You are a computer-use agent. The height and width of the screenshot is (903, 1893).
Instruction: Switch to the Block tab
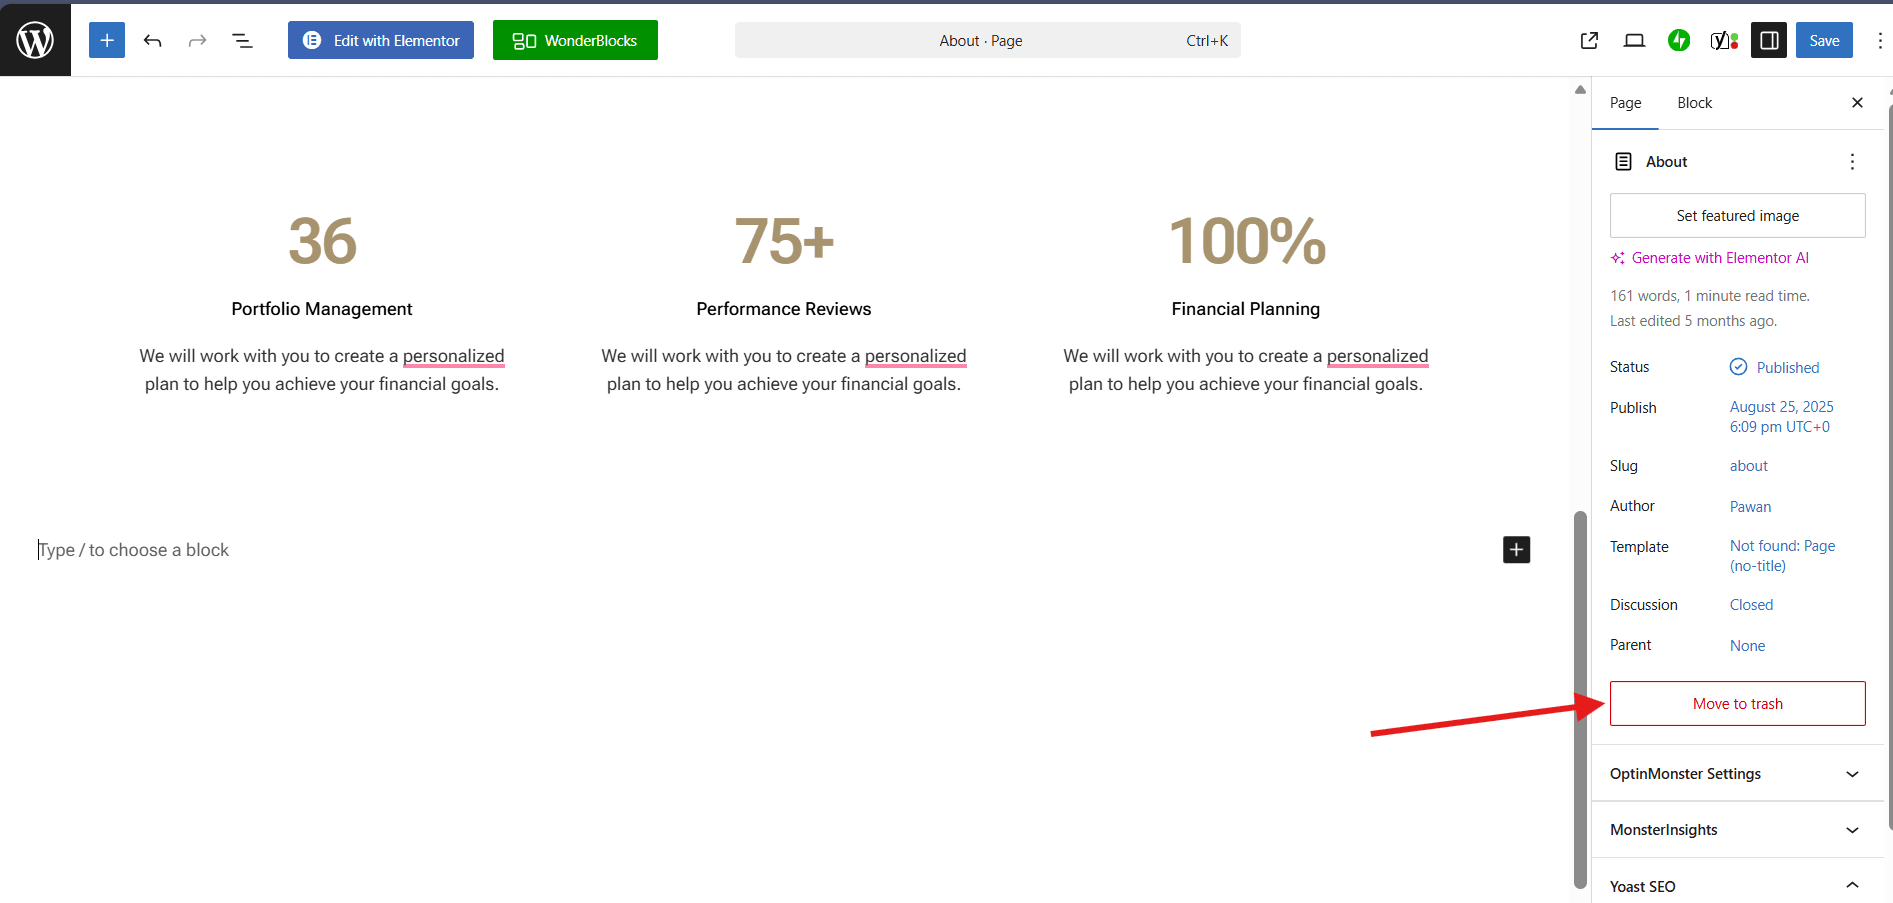click(1694, 103)
